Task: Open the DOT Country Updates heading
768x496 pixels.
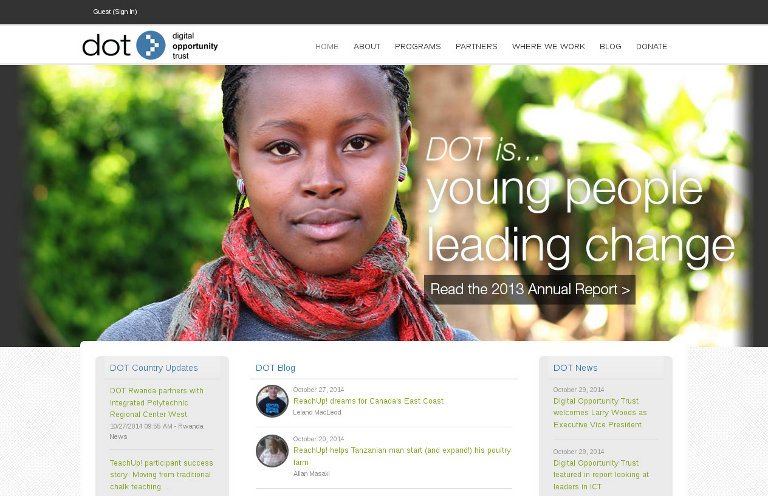Action: 154,368
